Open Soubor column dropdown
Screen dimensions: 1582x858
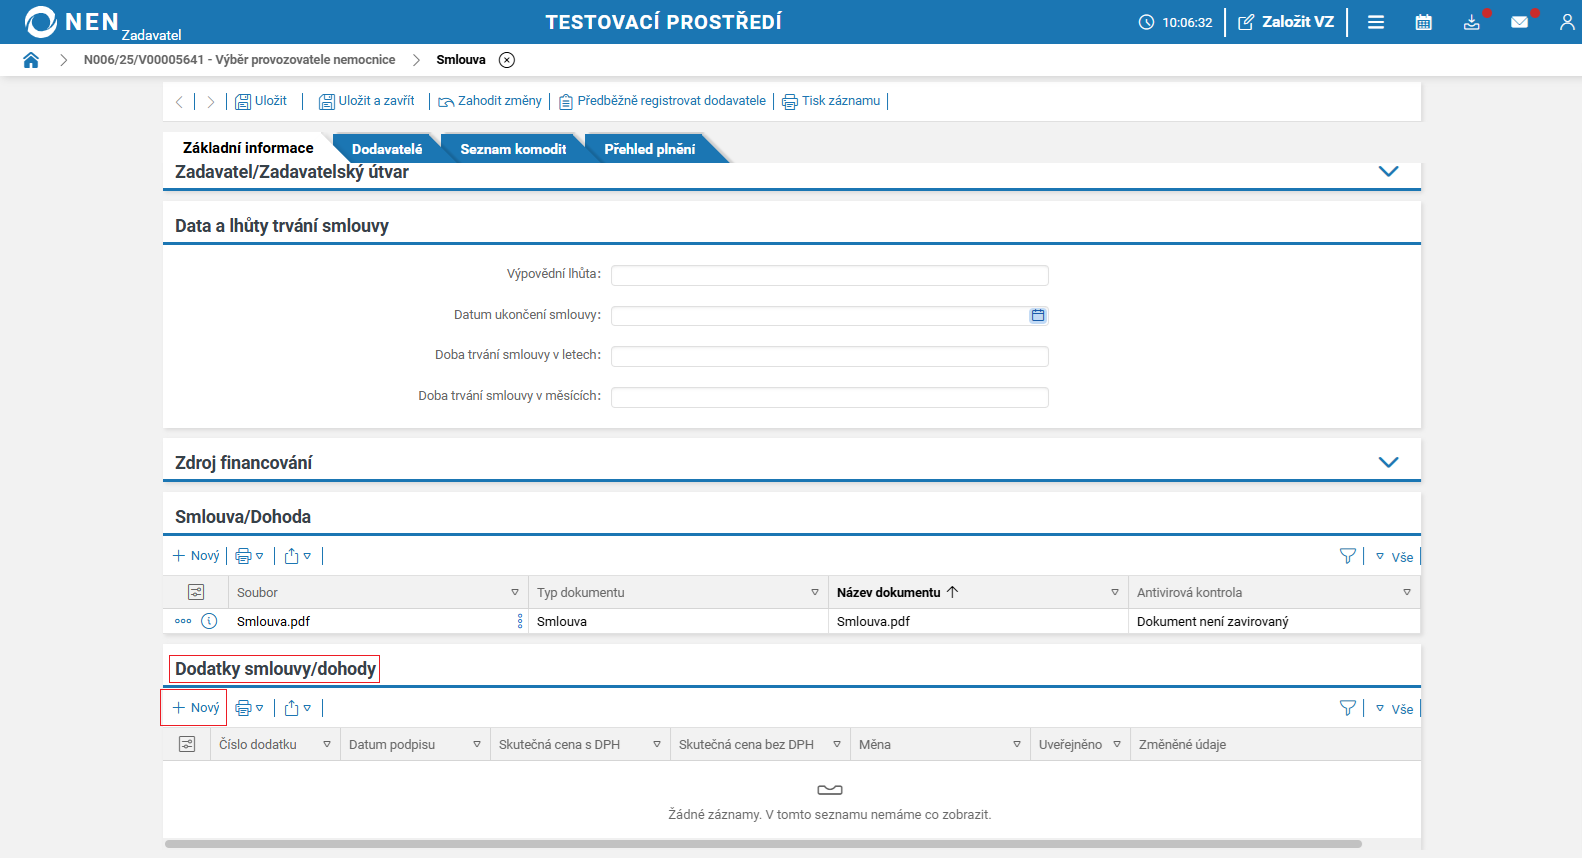(x=515, y=593)
